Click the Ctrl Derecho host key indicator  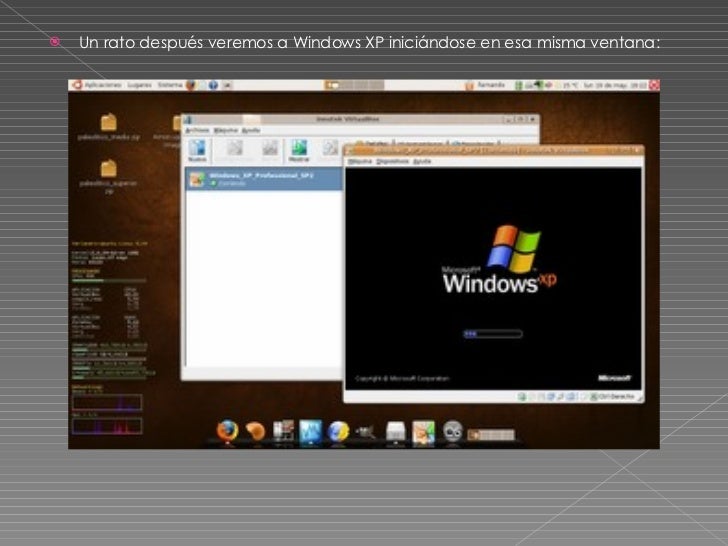tap(613, 396)
